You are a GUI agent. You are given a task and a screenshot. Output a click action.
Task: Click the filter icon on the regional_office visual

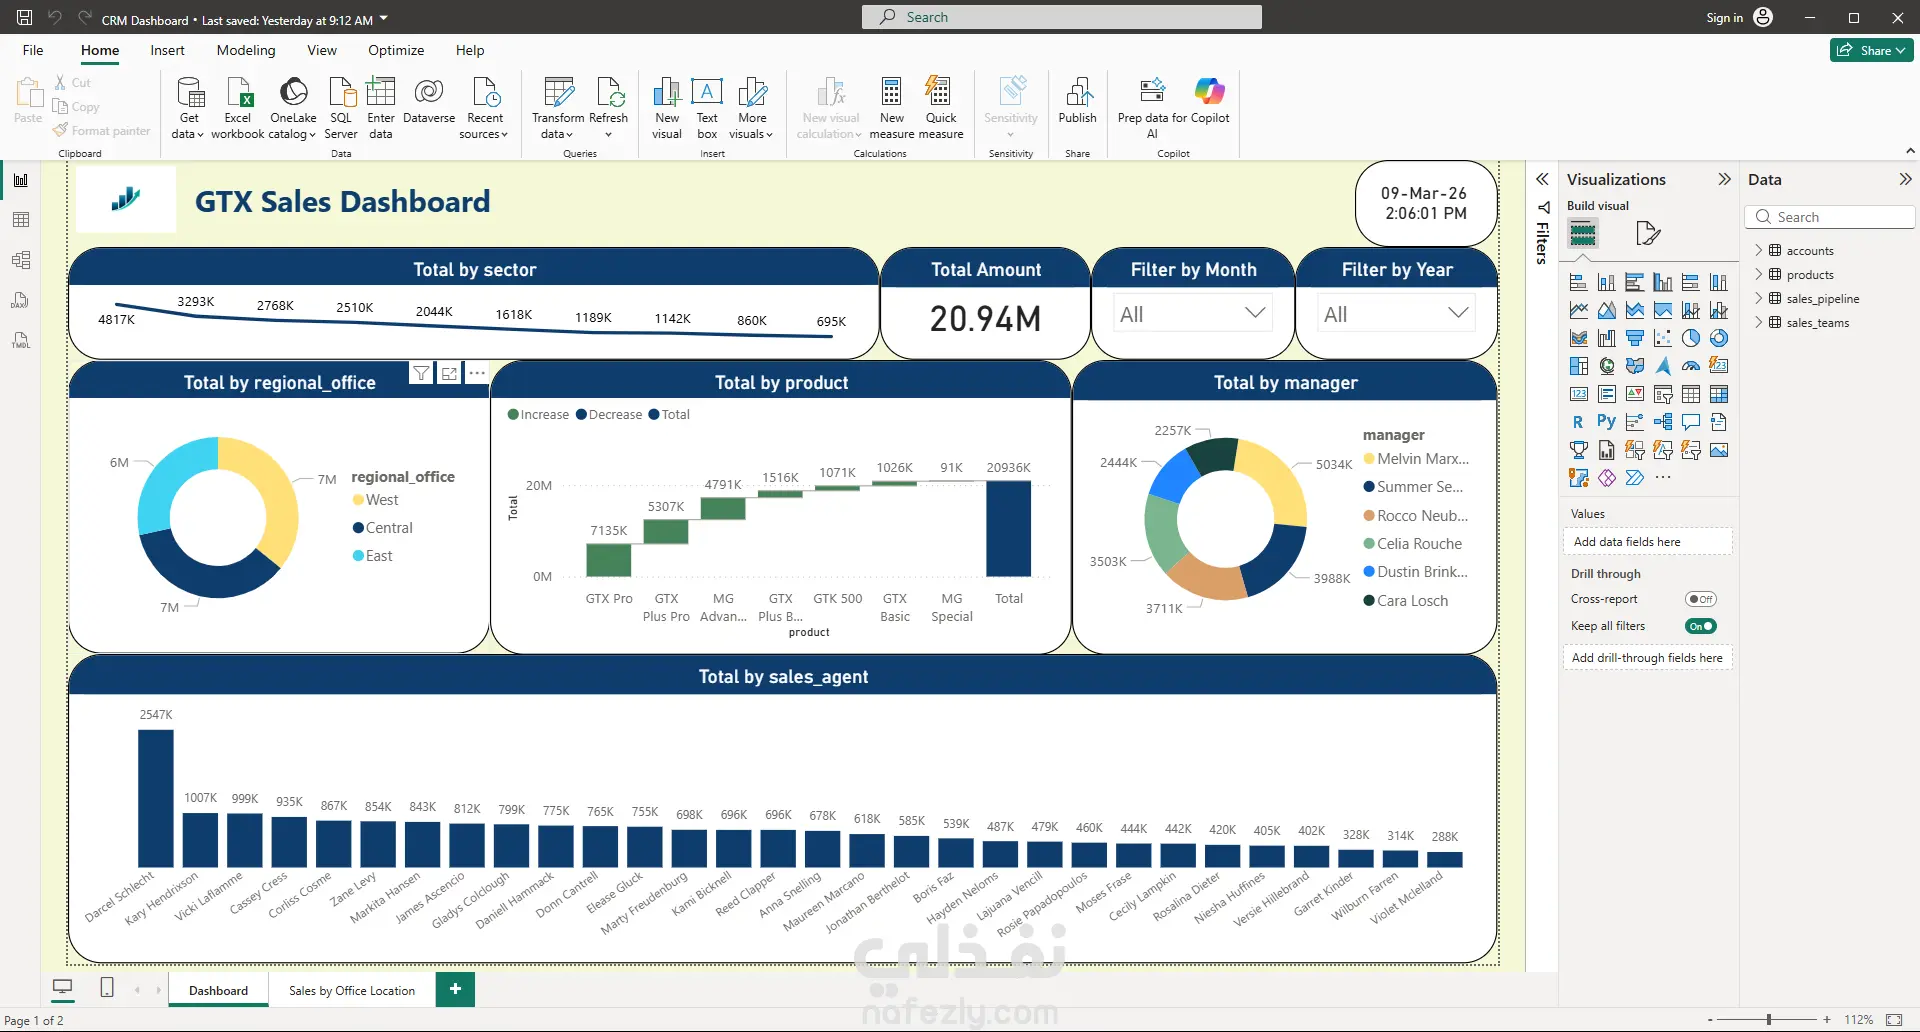[422, 373]
